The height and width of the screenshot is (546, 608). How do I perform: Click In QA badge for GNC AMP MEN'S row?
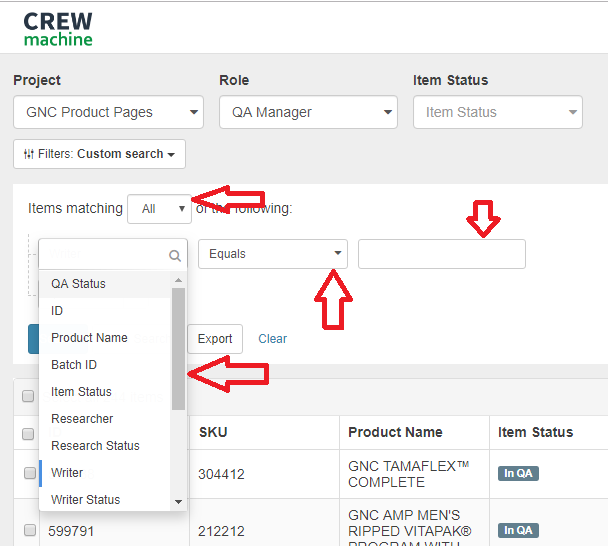click(x=518, y=530)
